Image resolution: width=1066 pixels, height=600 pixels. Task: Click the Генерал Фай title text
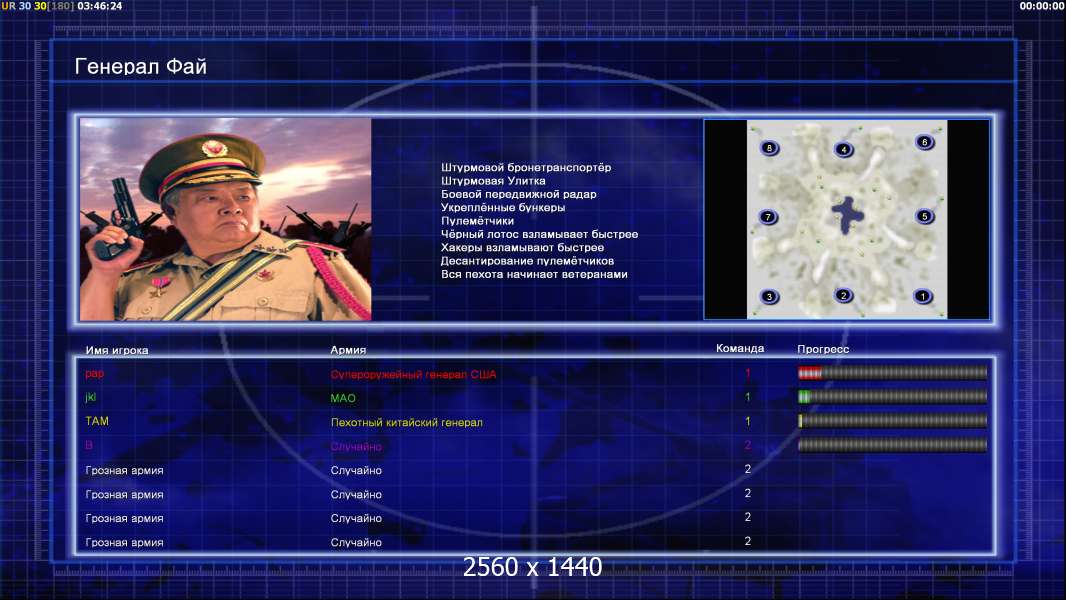point(141,67)
